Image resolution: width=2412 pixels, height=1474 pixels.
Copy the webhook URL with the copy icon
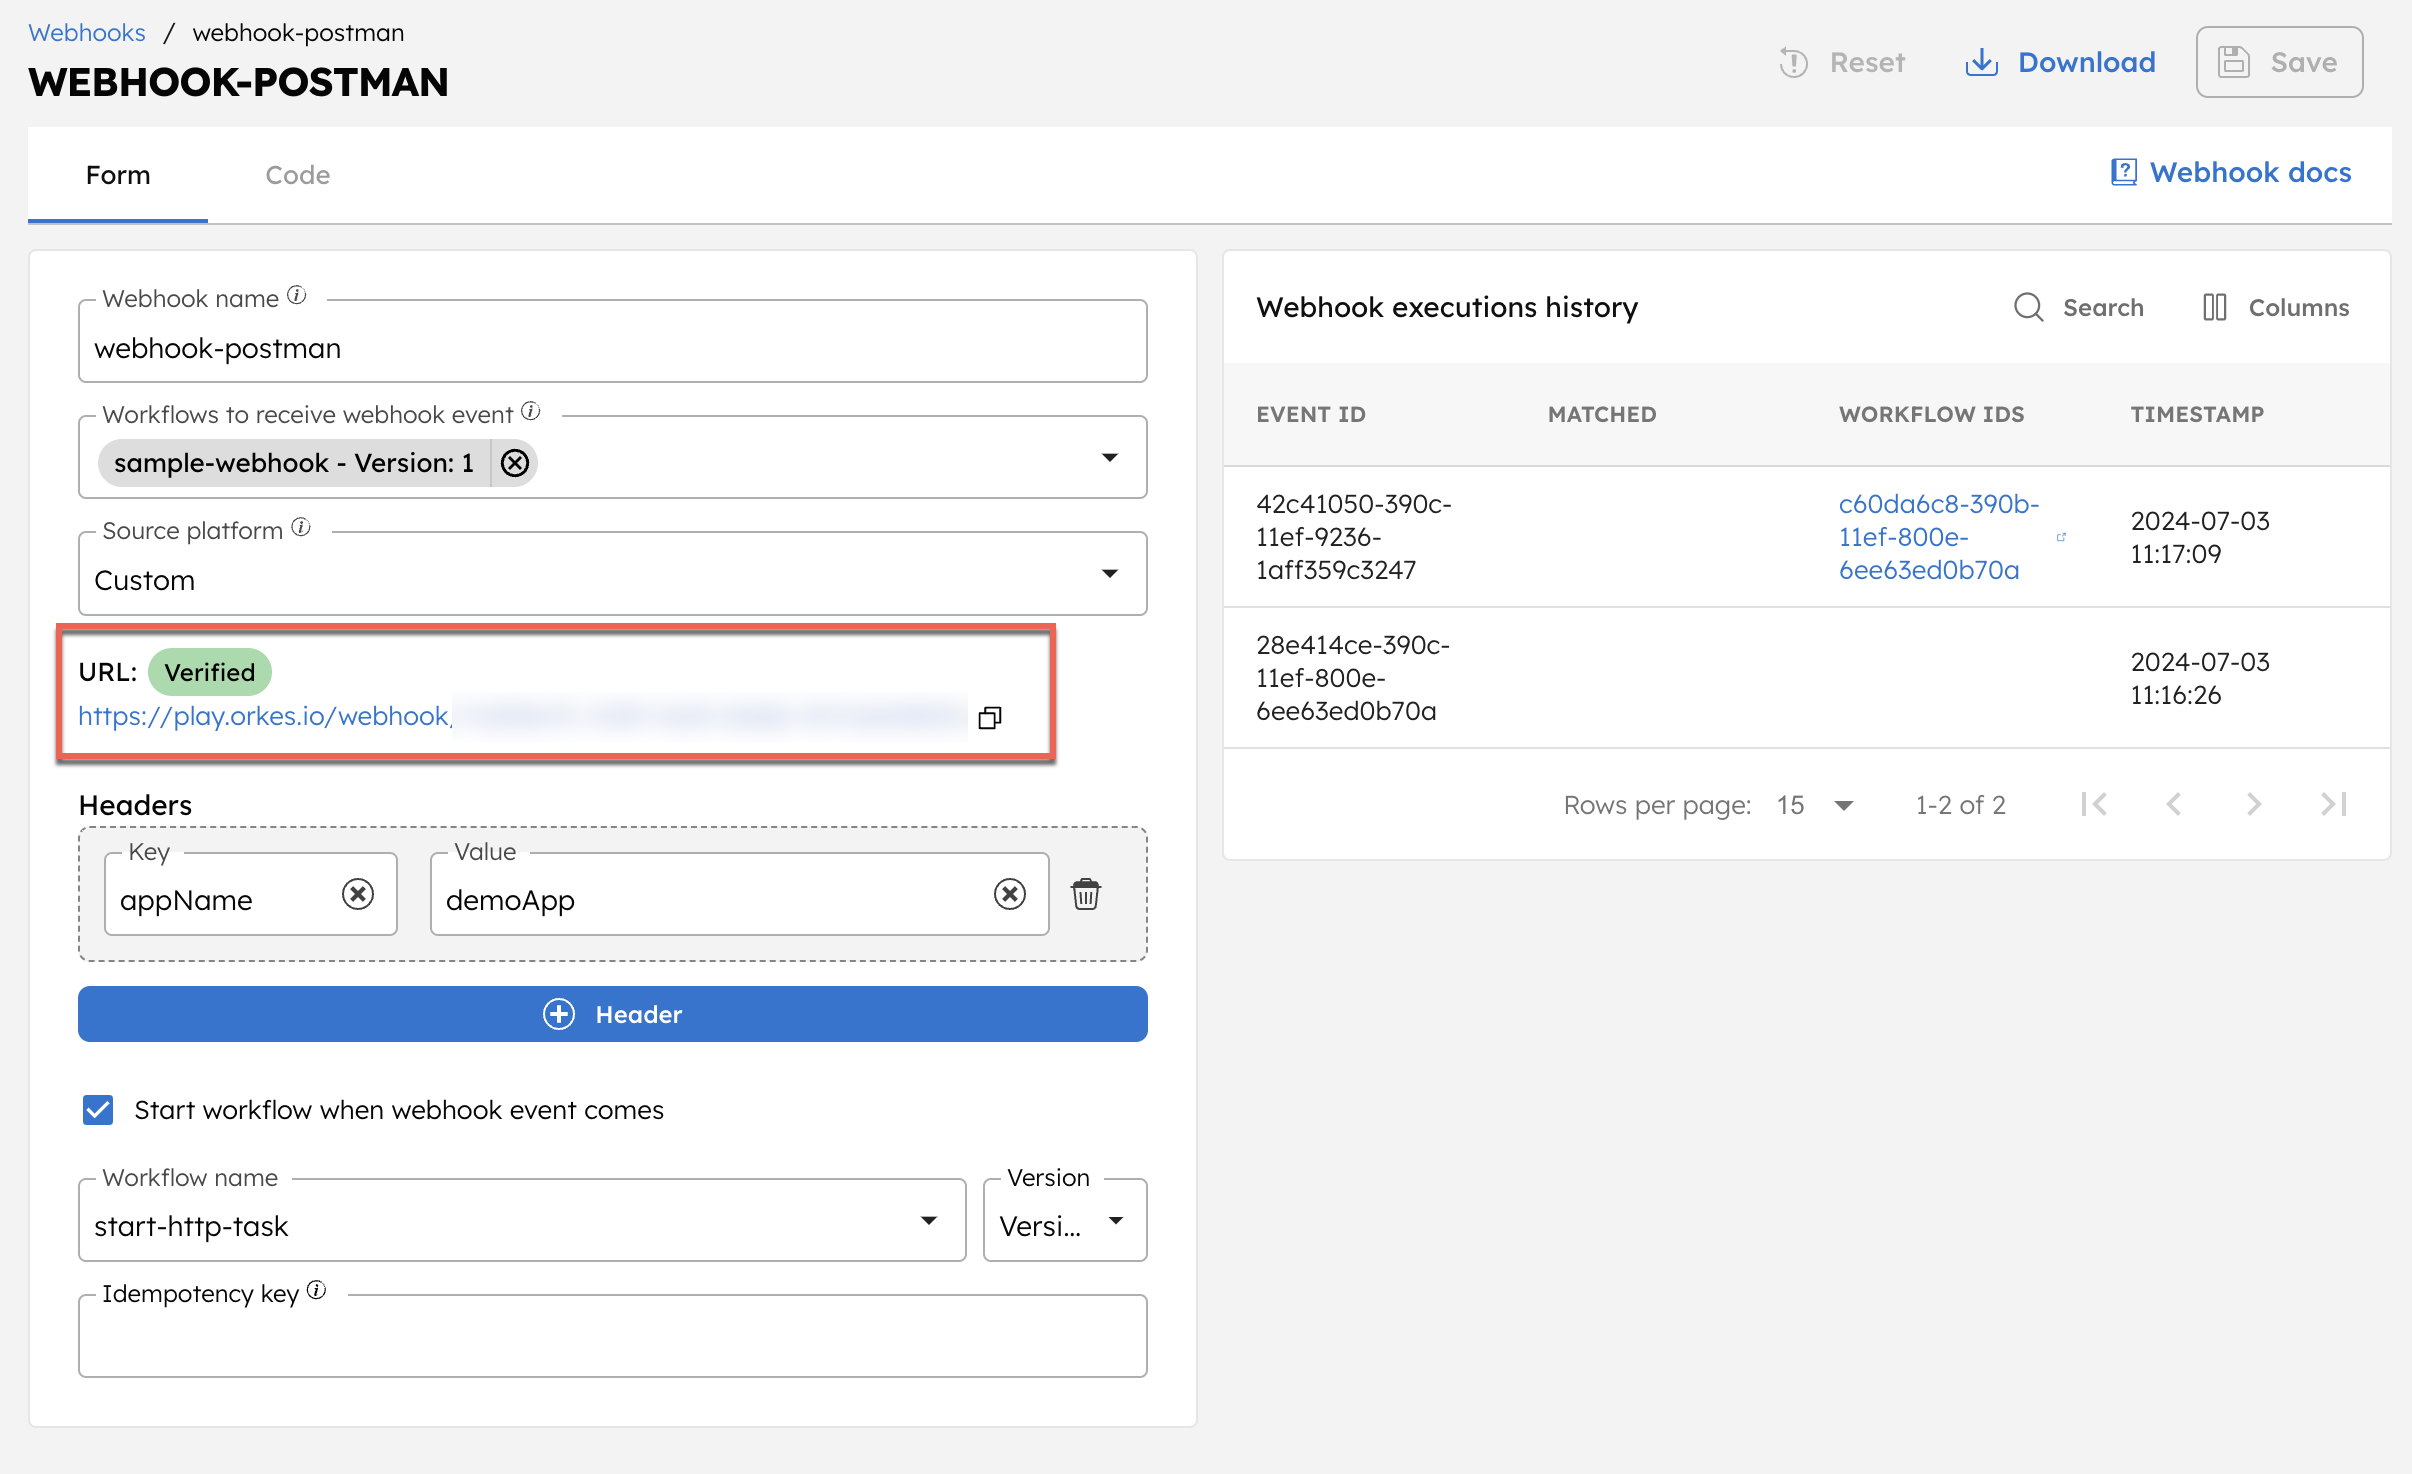click(x=990, y=717)
